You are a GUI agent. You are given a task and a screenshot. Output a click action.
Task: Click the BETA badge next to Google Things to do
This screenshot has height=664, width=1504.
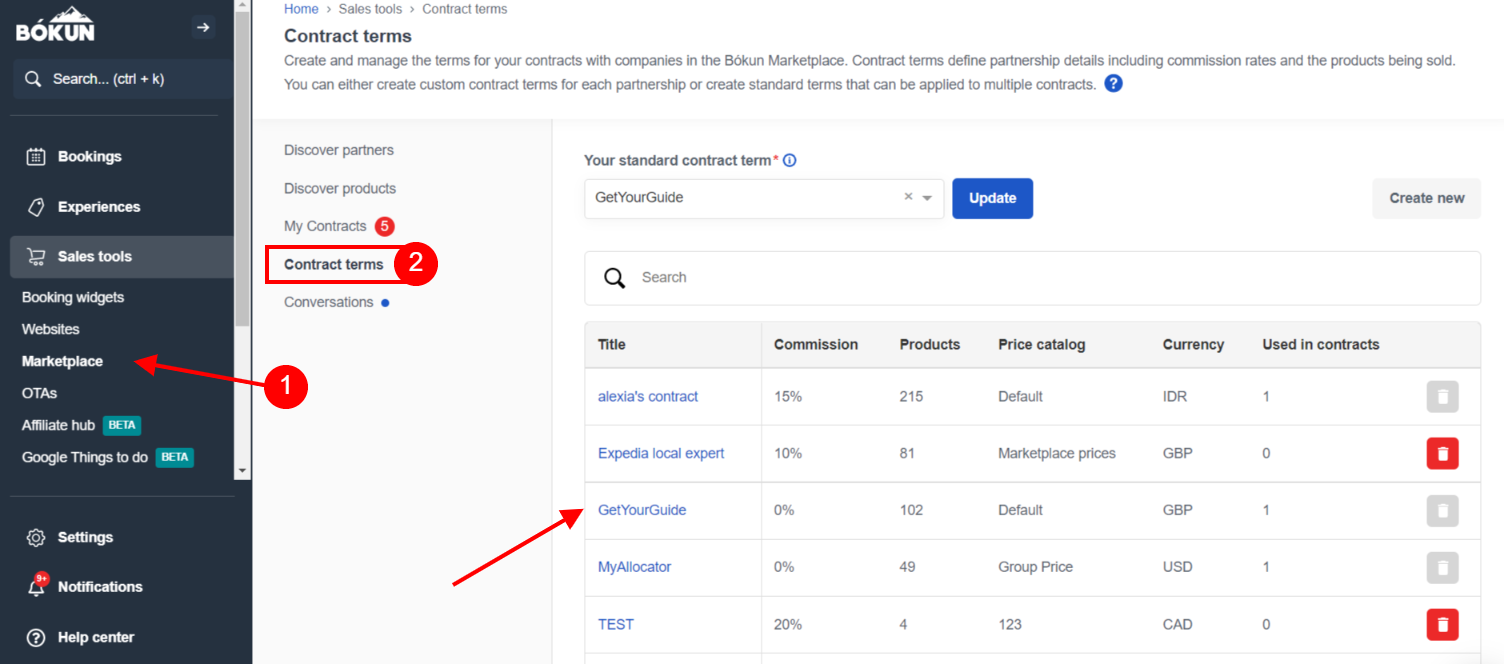[x=175, y=457]
